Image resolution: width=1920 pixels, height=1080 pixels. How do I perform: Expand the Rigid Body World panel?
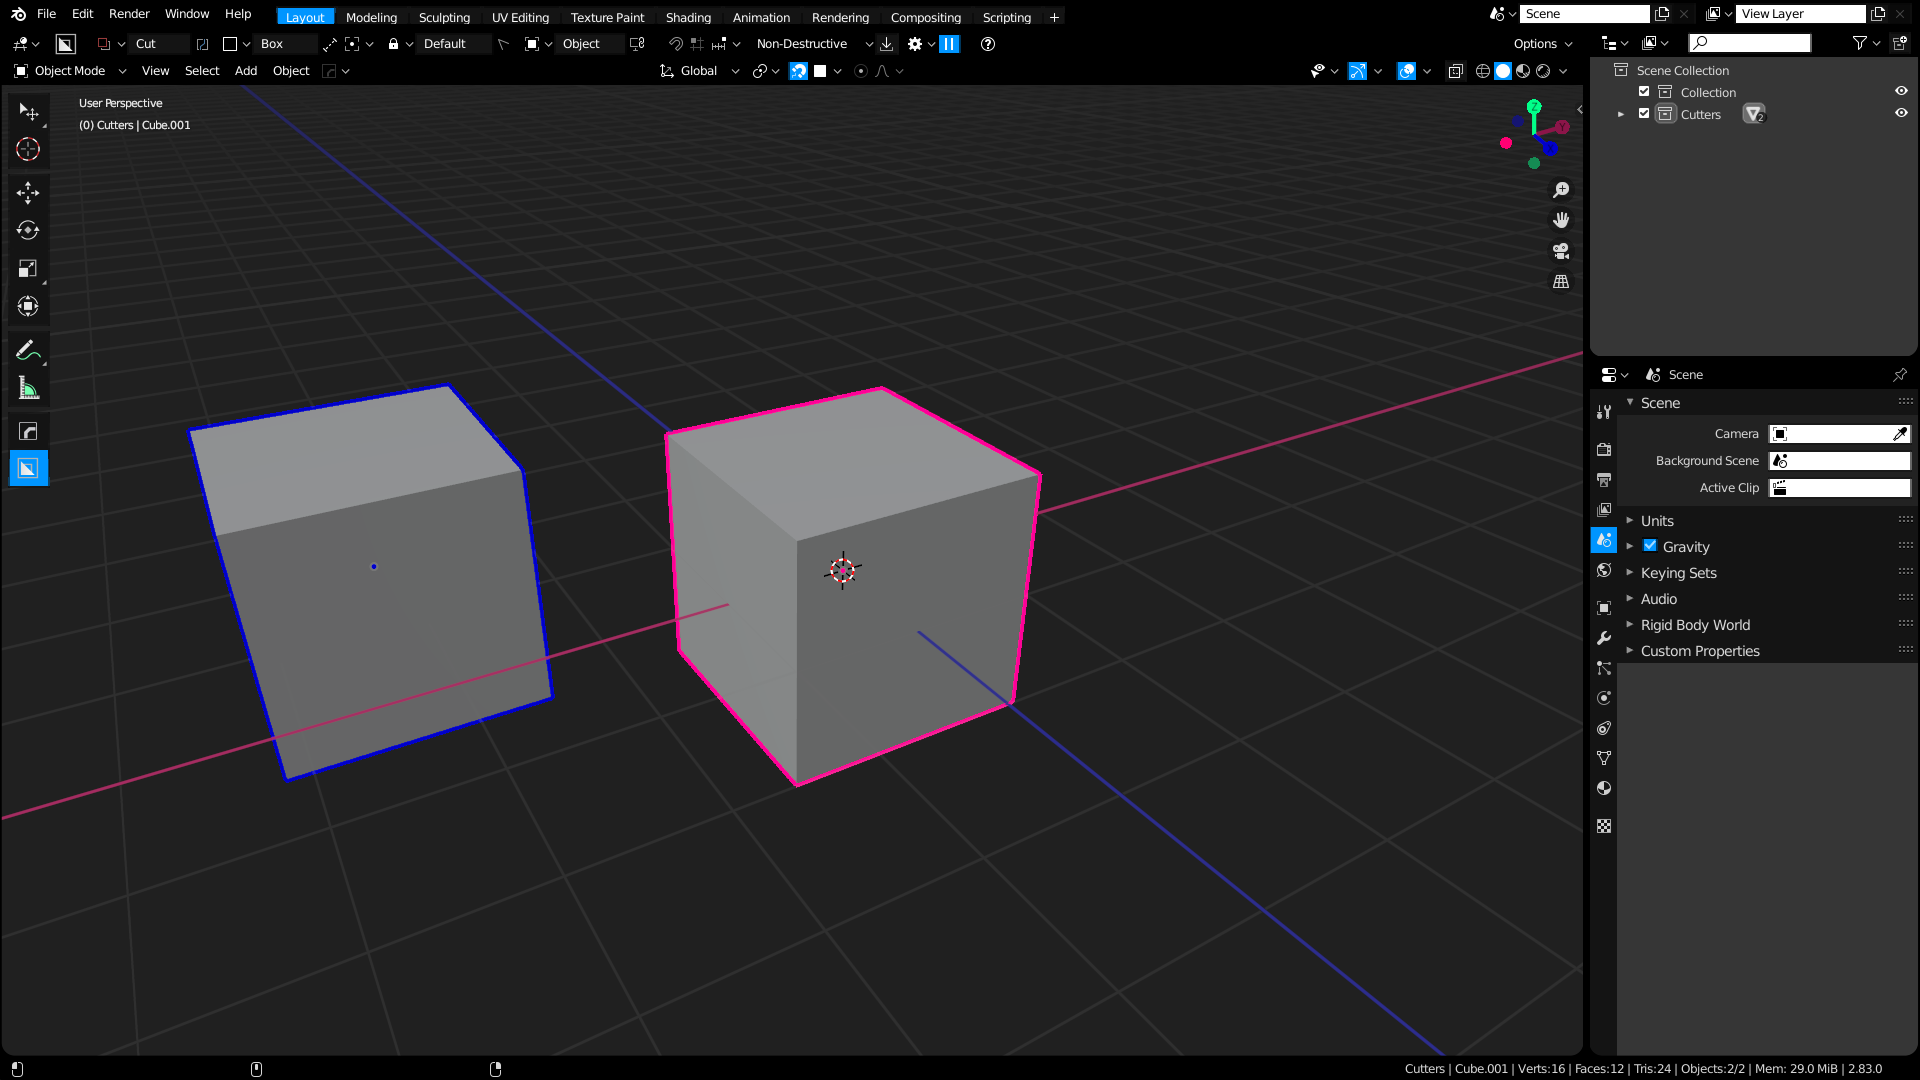(1695, 625)
